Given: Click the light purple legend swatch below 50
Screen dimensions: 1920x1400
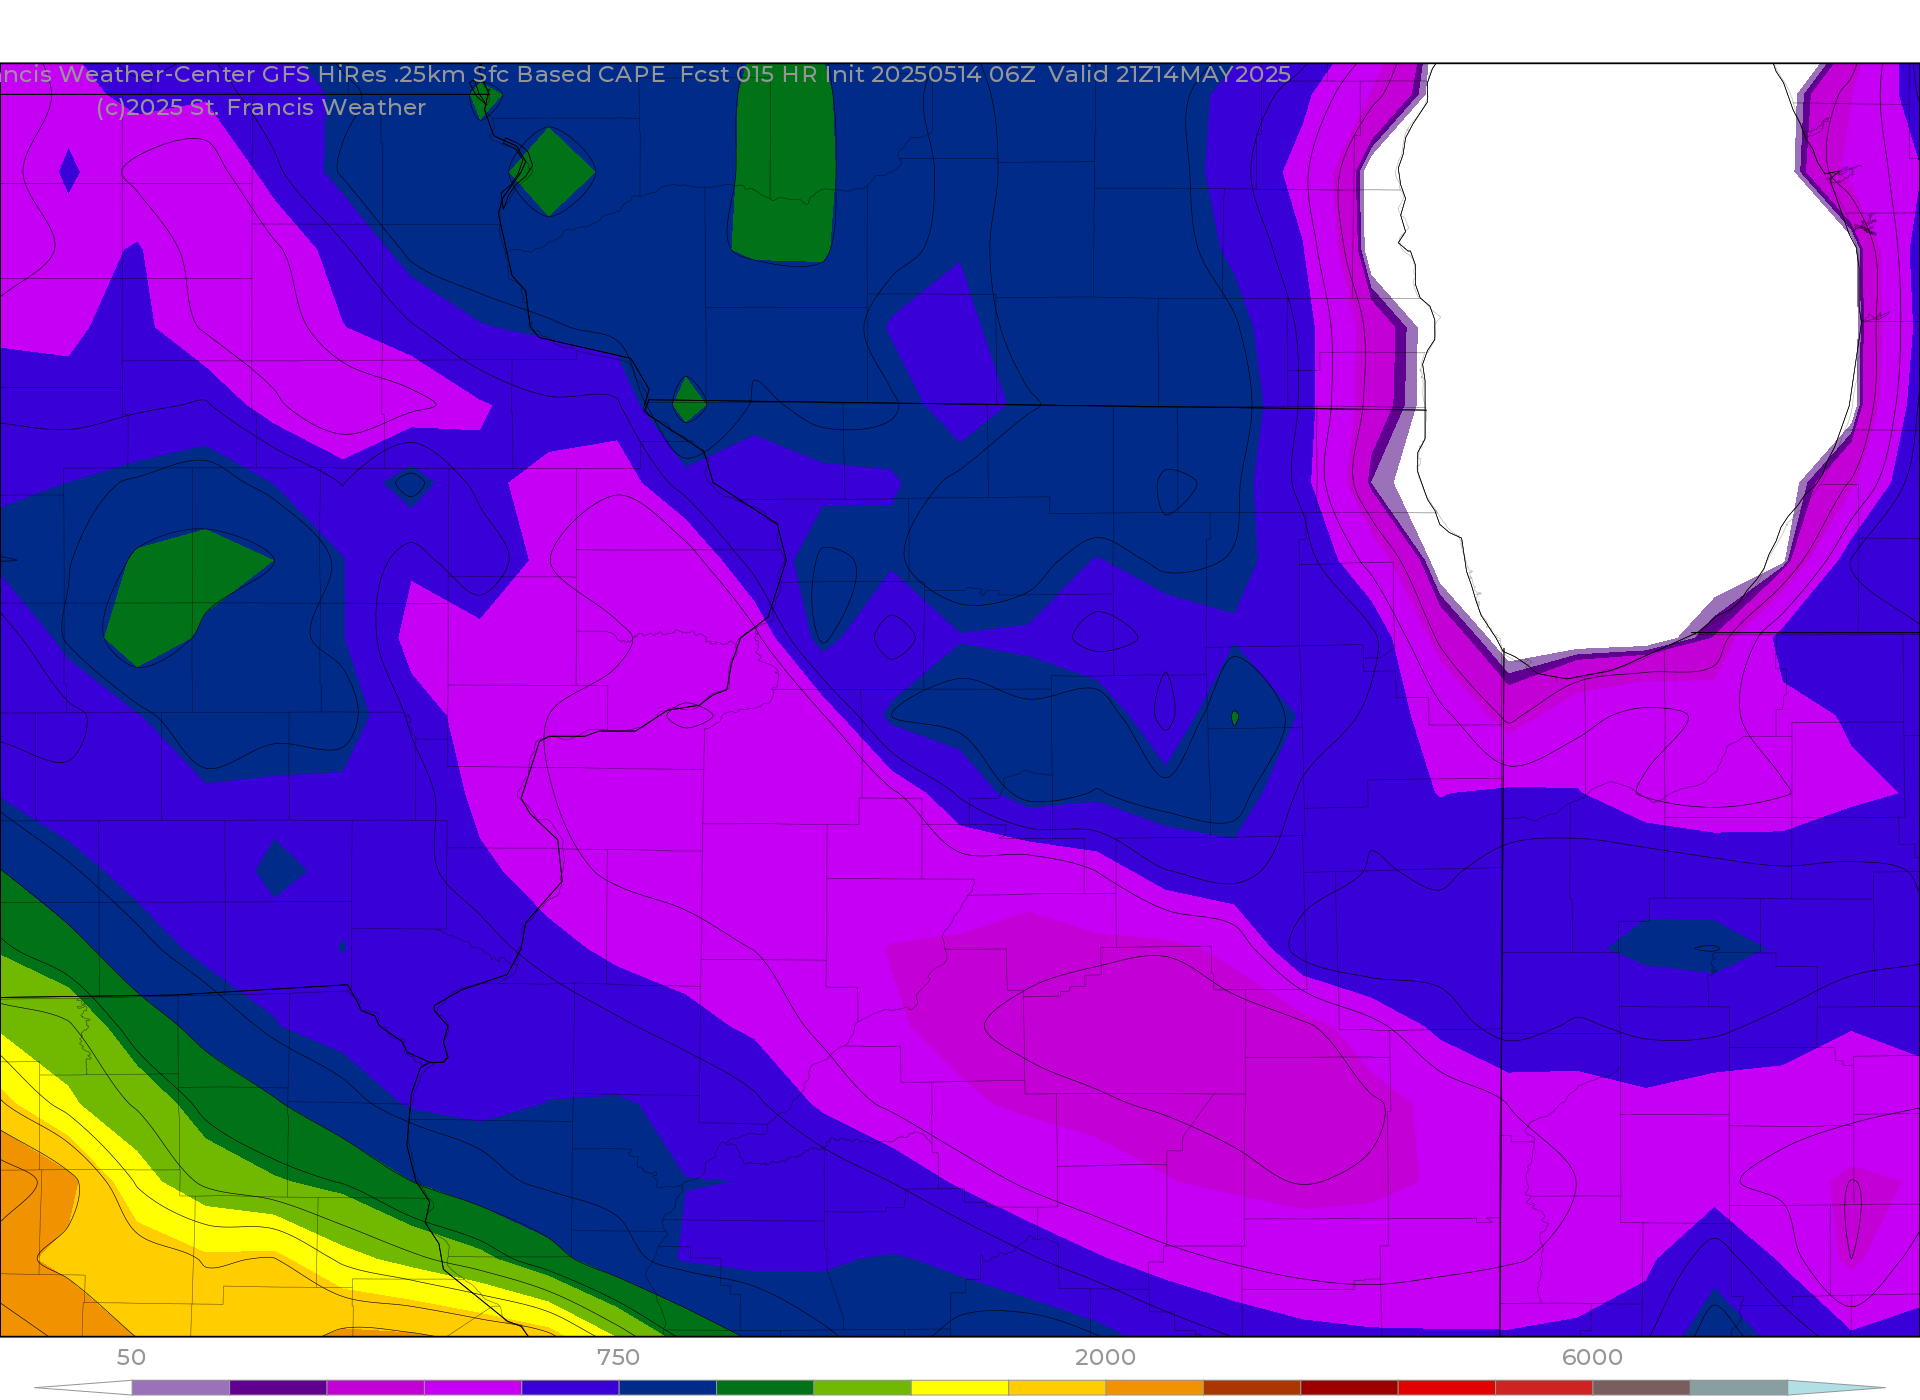Looking at the screenshot, I should 180,1388.
